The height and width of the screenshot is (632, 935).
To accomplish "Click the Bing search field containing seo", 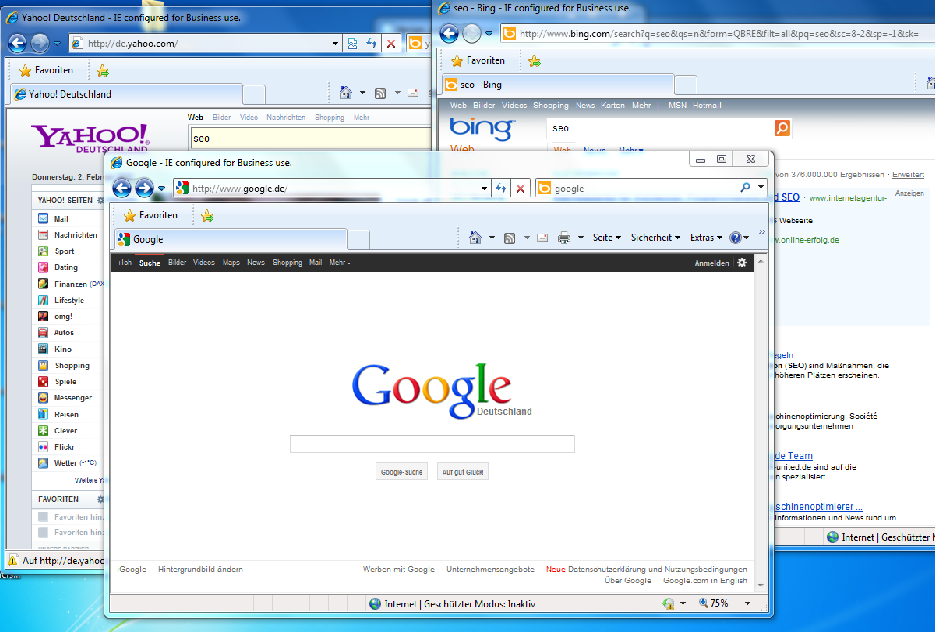I will tap(660, 128).
